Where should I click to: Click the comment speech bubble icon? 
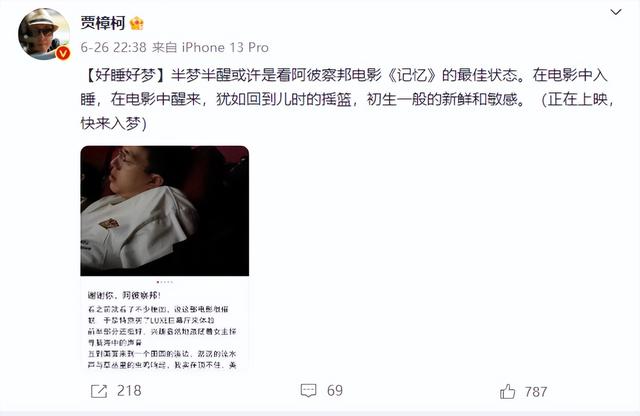coord(308,391)
